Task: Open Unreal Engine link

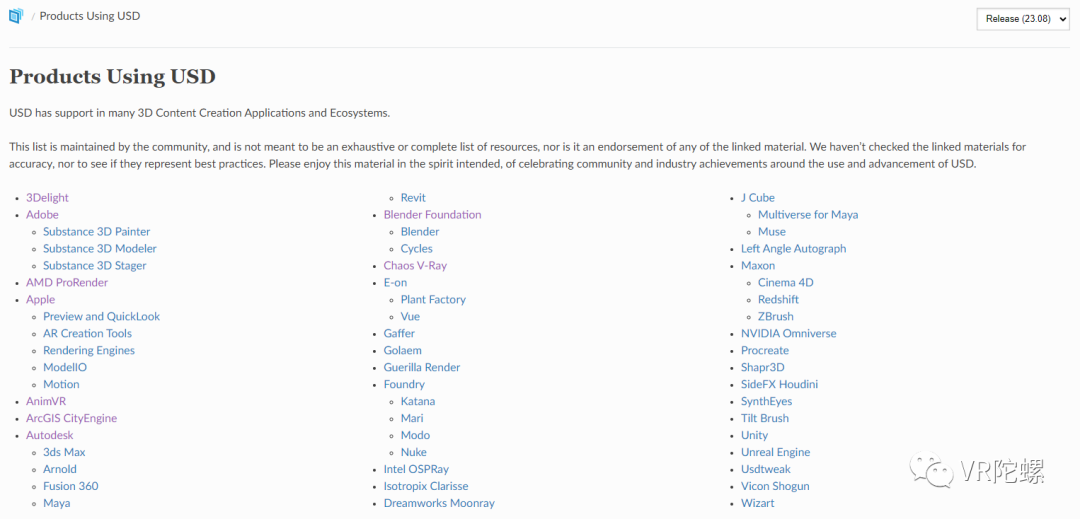Action: click(776, 452)
